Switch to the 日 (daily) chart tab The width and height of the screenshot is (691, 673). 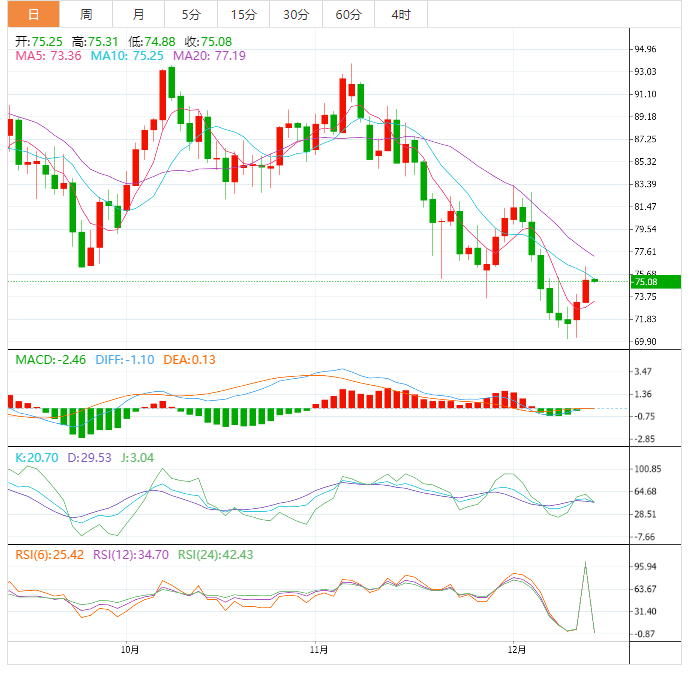coord(34,14)
